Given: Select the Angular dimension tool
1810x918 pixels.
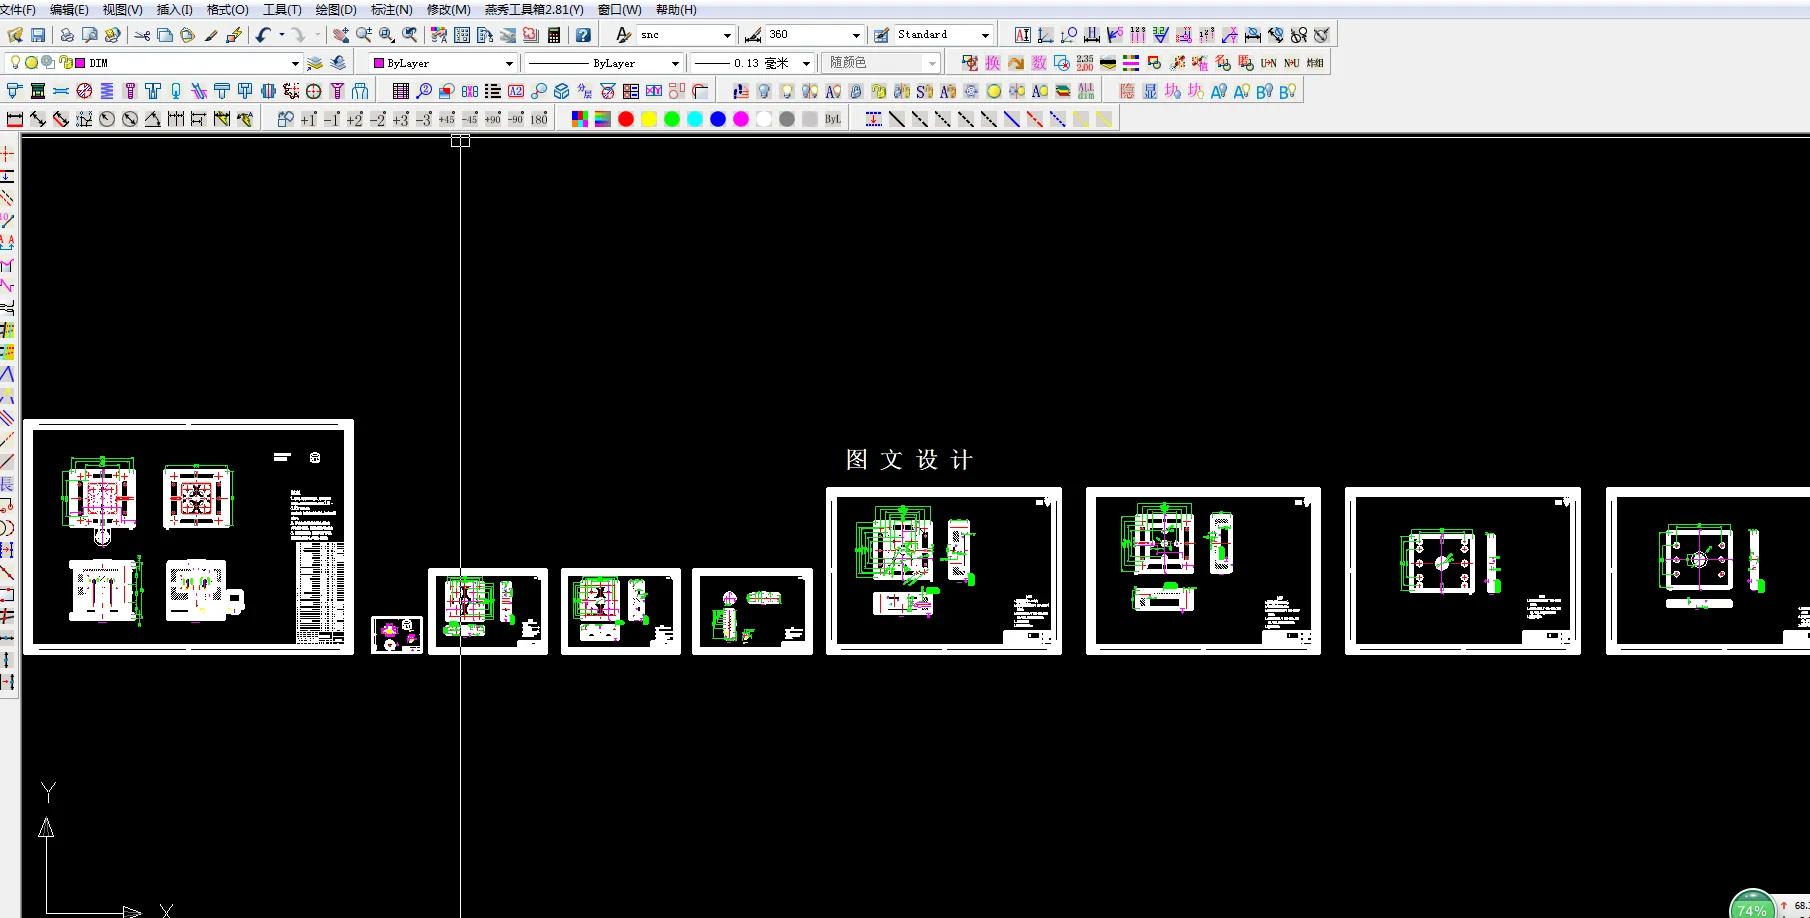Looking at the screenshot, I should (153, 119).
